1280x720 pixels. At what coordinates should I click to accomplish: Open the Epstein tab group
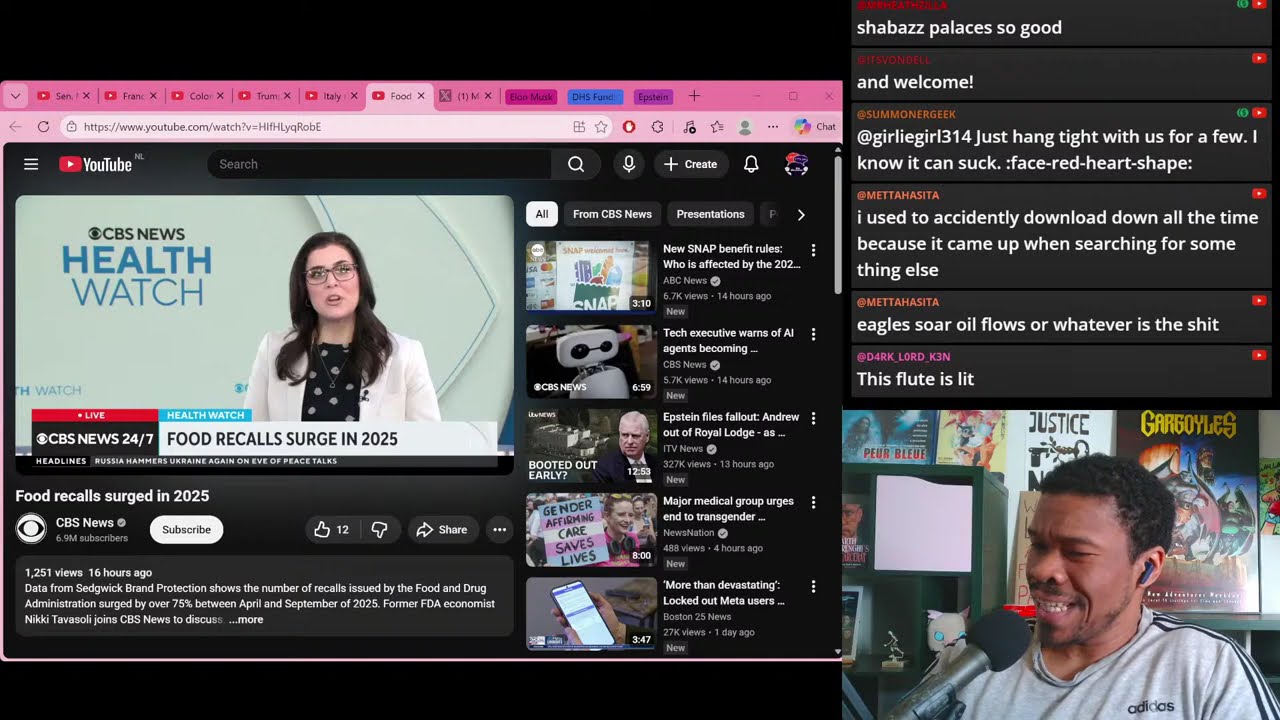coord(653,97)
